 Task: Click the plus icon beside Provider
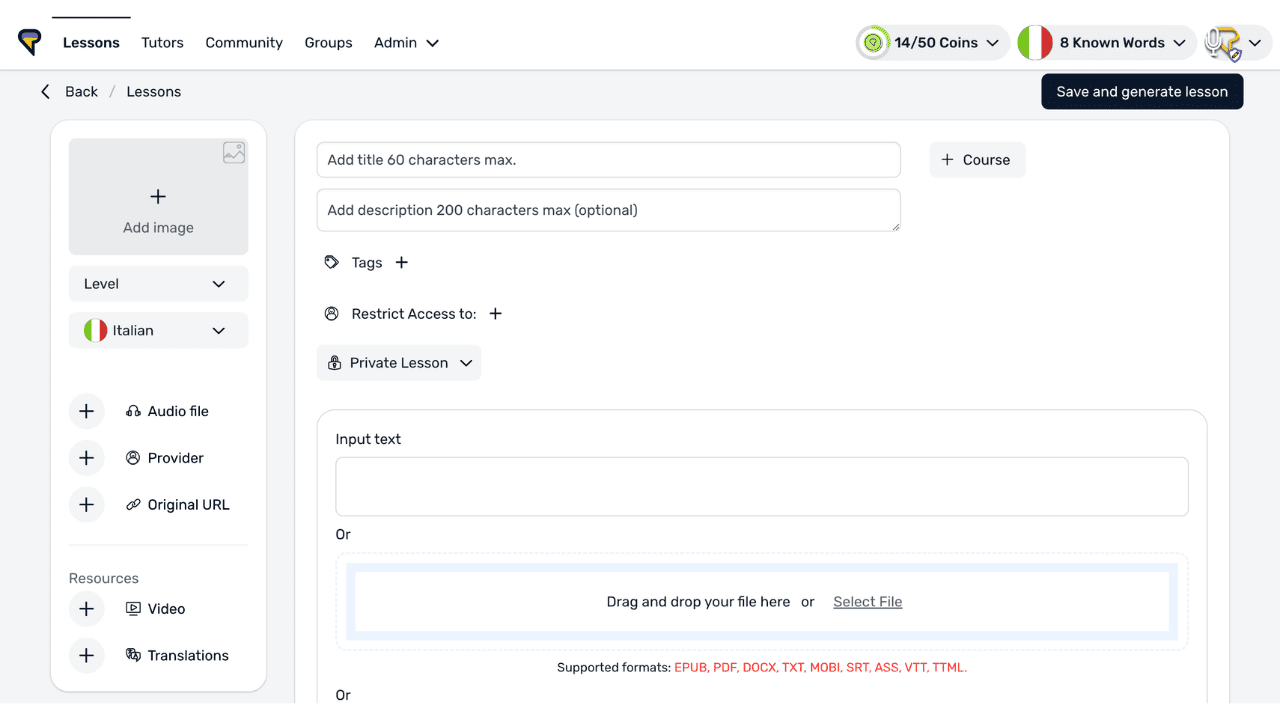point(87,458)
